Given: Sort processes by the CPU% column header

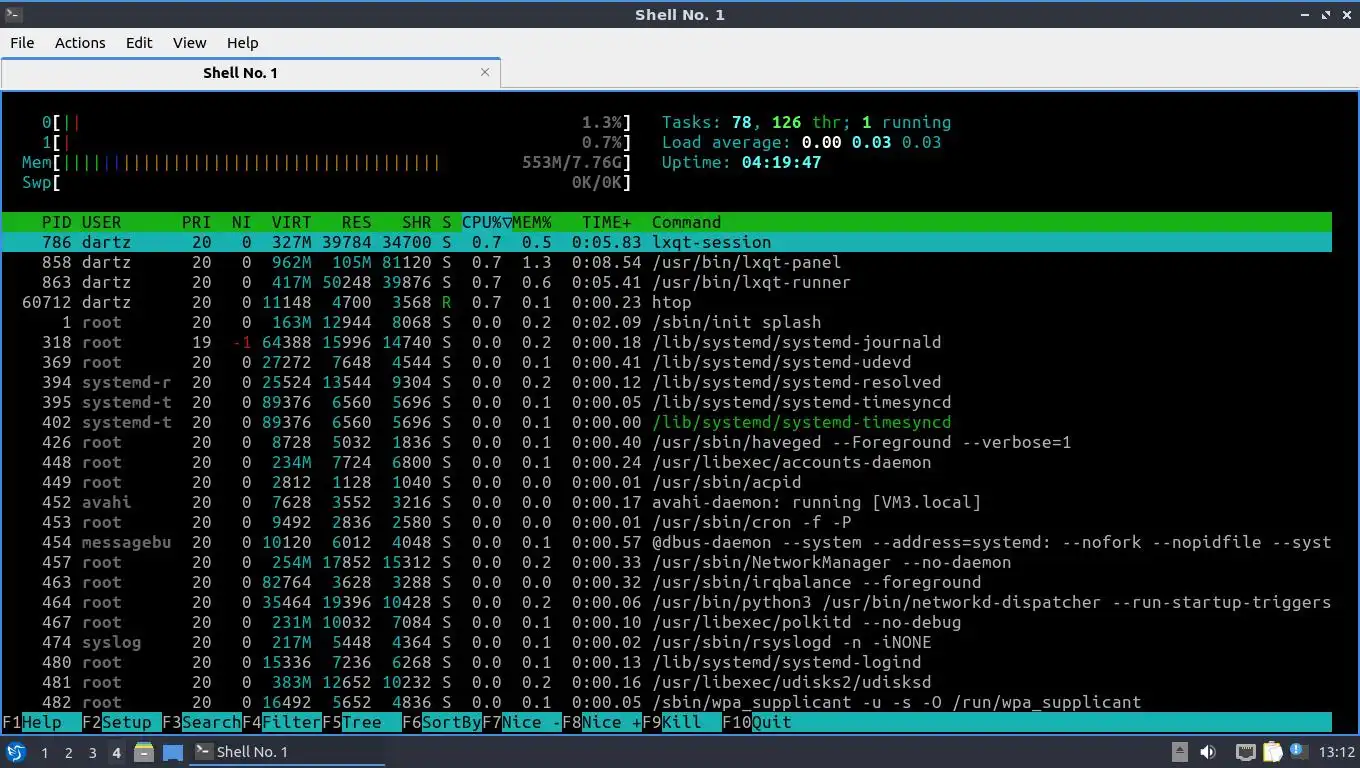Looking at the screenshot, I should (x=486, y=222).
